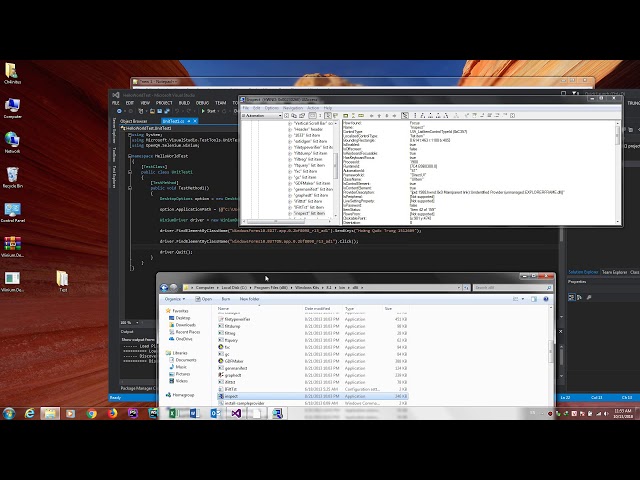Open the Automation mode dropdown in Inspect
This screenshot has width=640, height=480.
280,116
